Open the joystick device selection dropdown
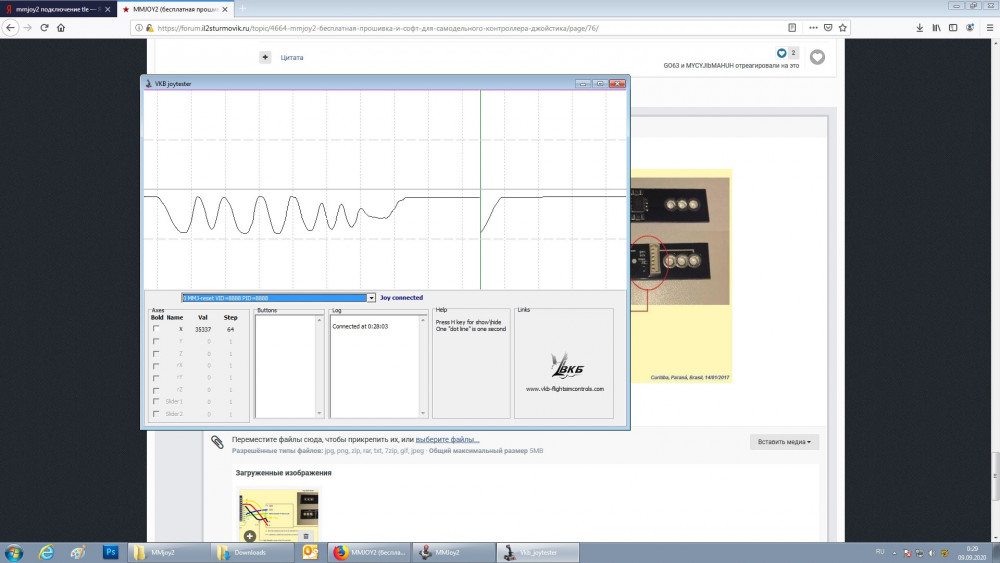1000x563 pixels. click(x=371, y=298)
